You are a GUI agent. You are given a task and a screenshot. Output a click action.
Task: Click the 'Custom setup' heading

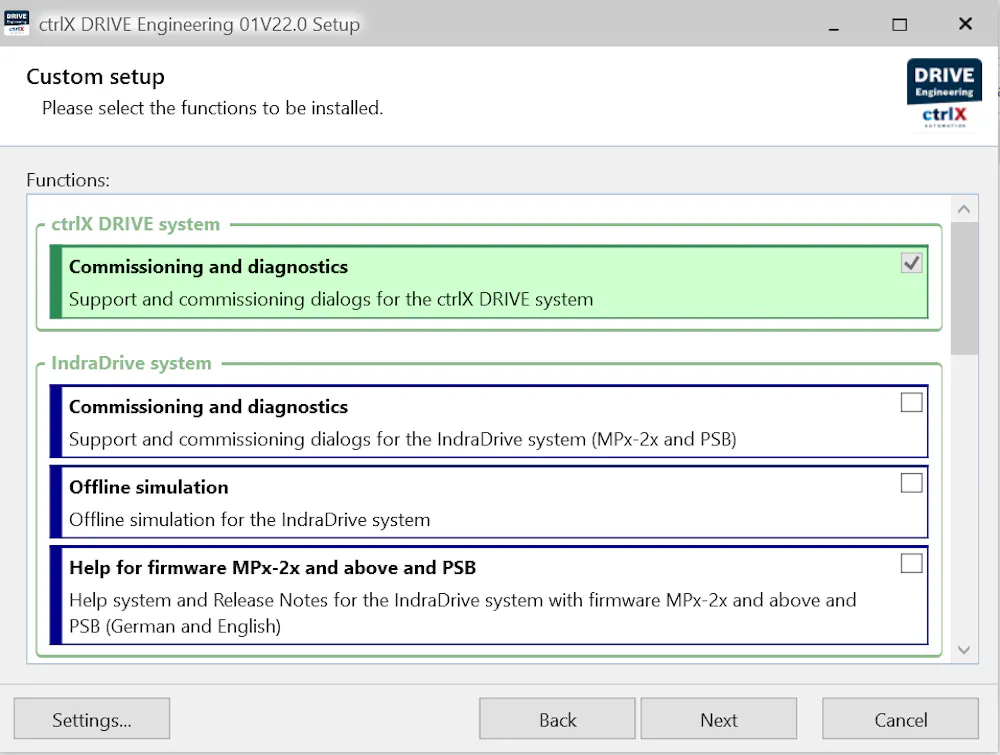pos(96,77)
